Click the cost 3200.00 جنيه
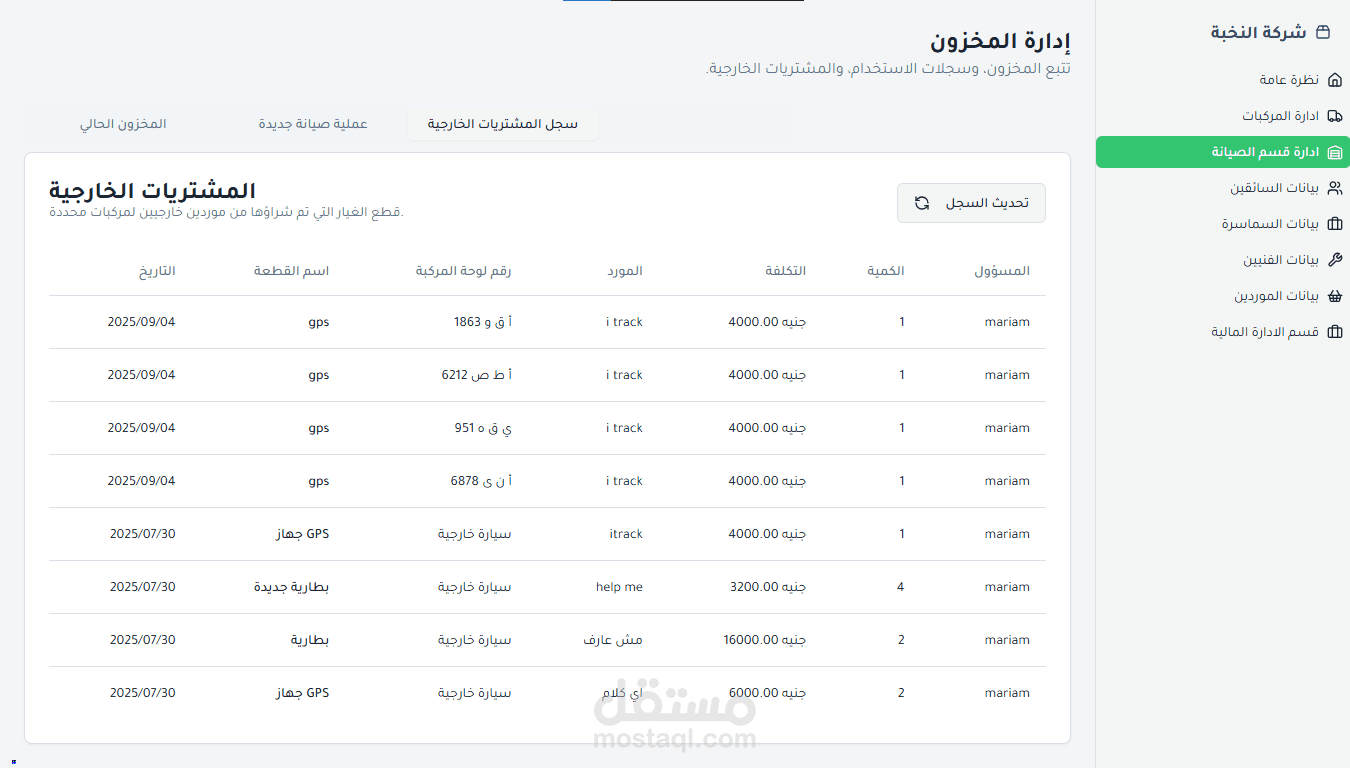This screenshot has height=768, width=1350. 767,587
